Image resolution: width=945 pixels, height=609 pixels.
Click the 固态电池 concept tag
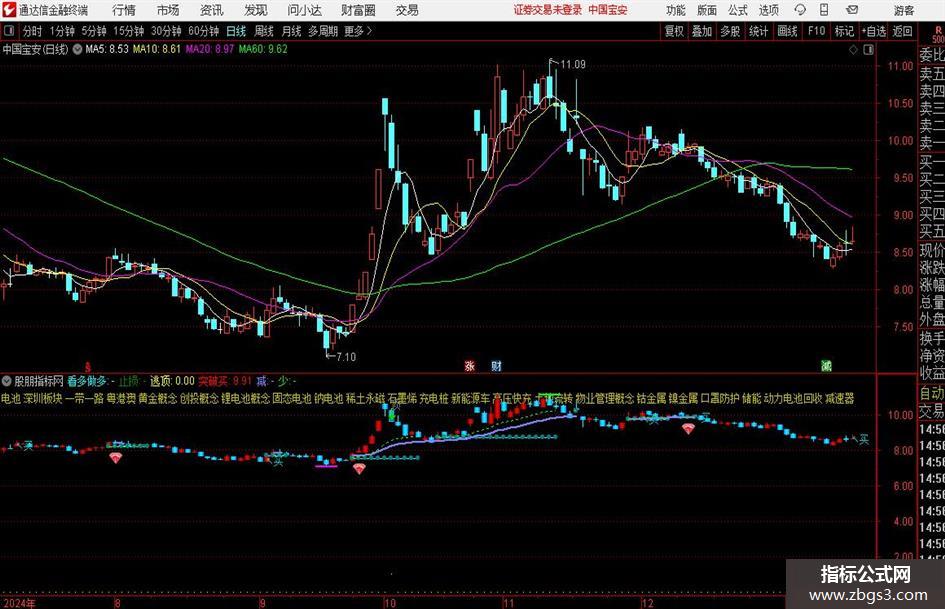click(292, 399)
